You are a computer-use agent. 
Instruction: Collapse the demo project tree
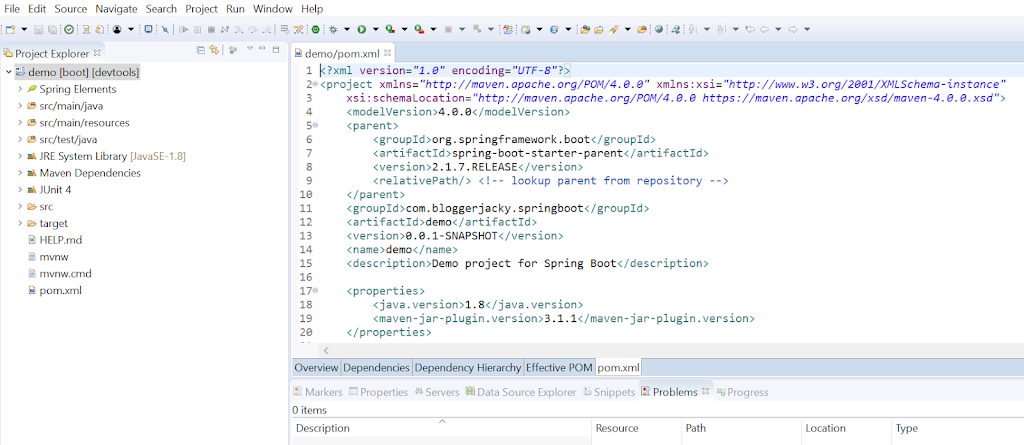click(8, 72)
